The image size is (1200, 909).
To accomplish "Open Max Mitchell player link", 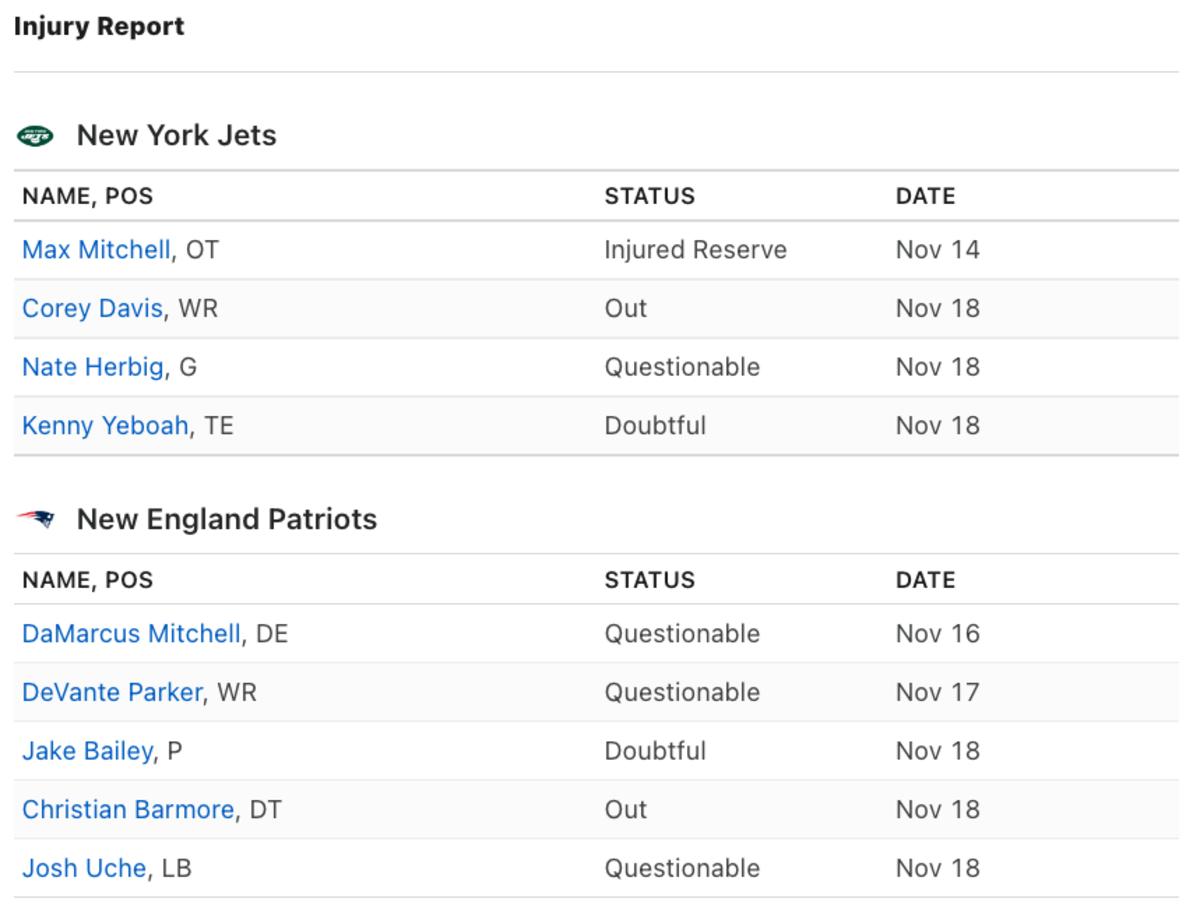I will 96,250.
